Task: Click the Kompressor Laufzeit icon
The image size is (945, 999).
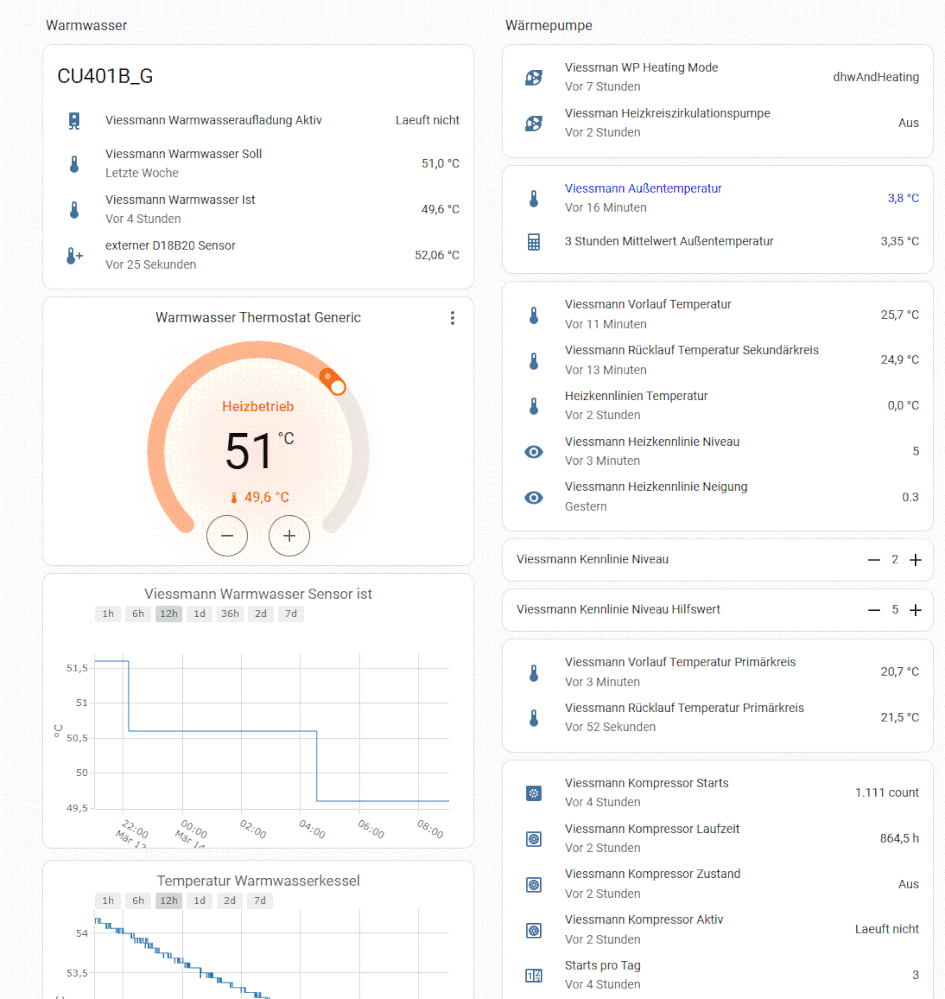Action: tap(534, 839)
